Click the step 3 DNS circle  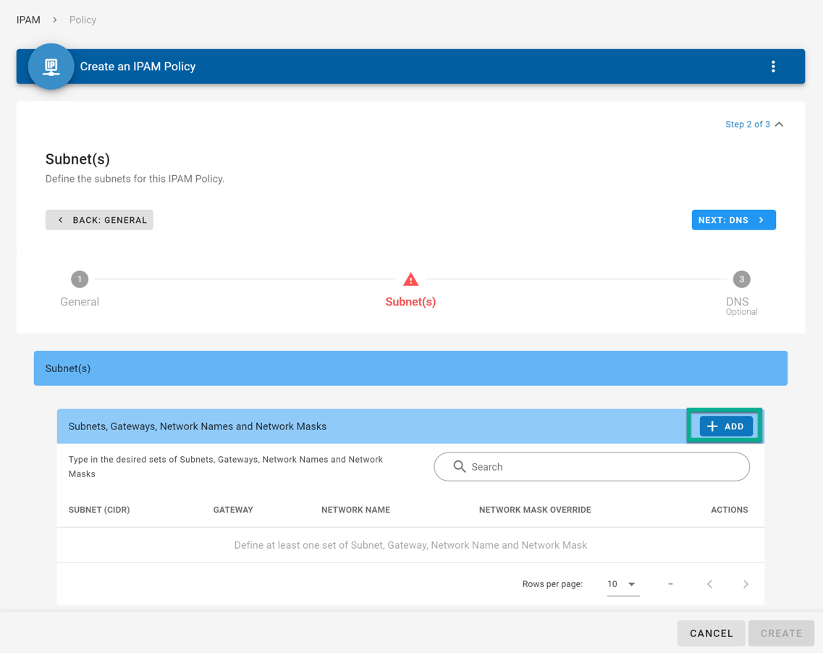pyautogui.click(x=741, y=279)
